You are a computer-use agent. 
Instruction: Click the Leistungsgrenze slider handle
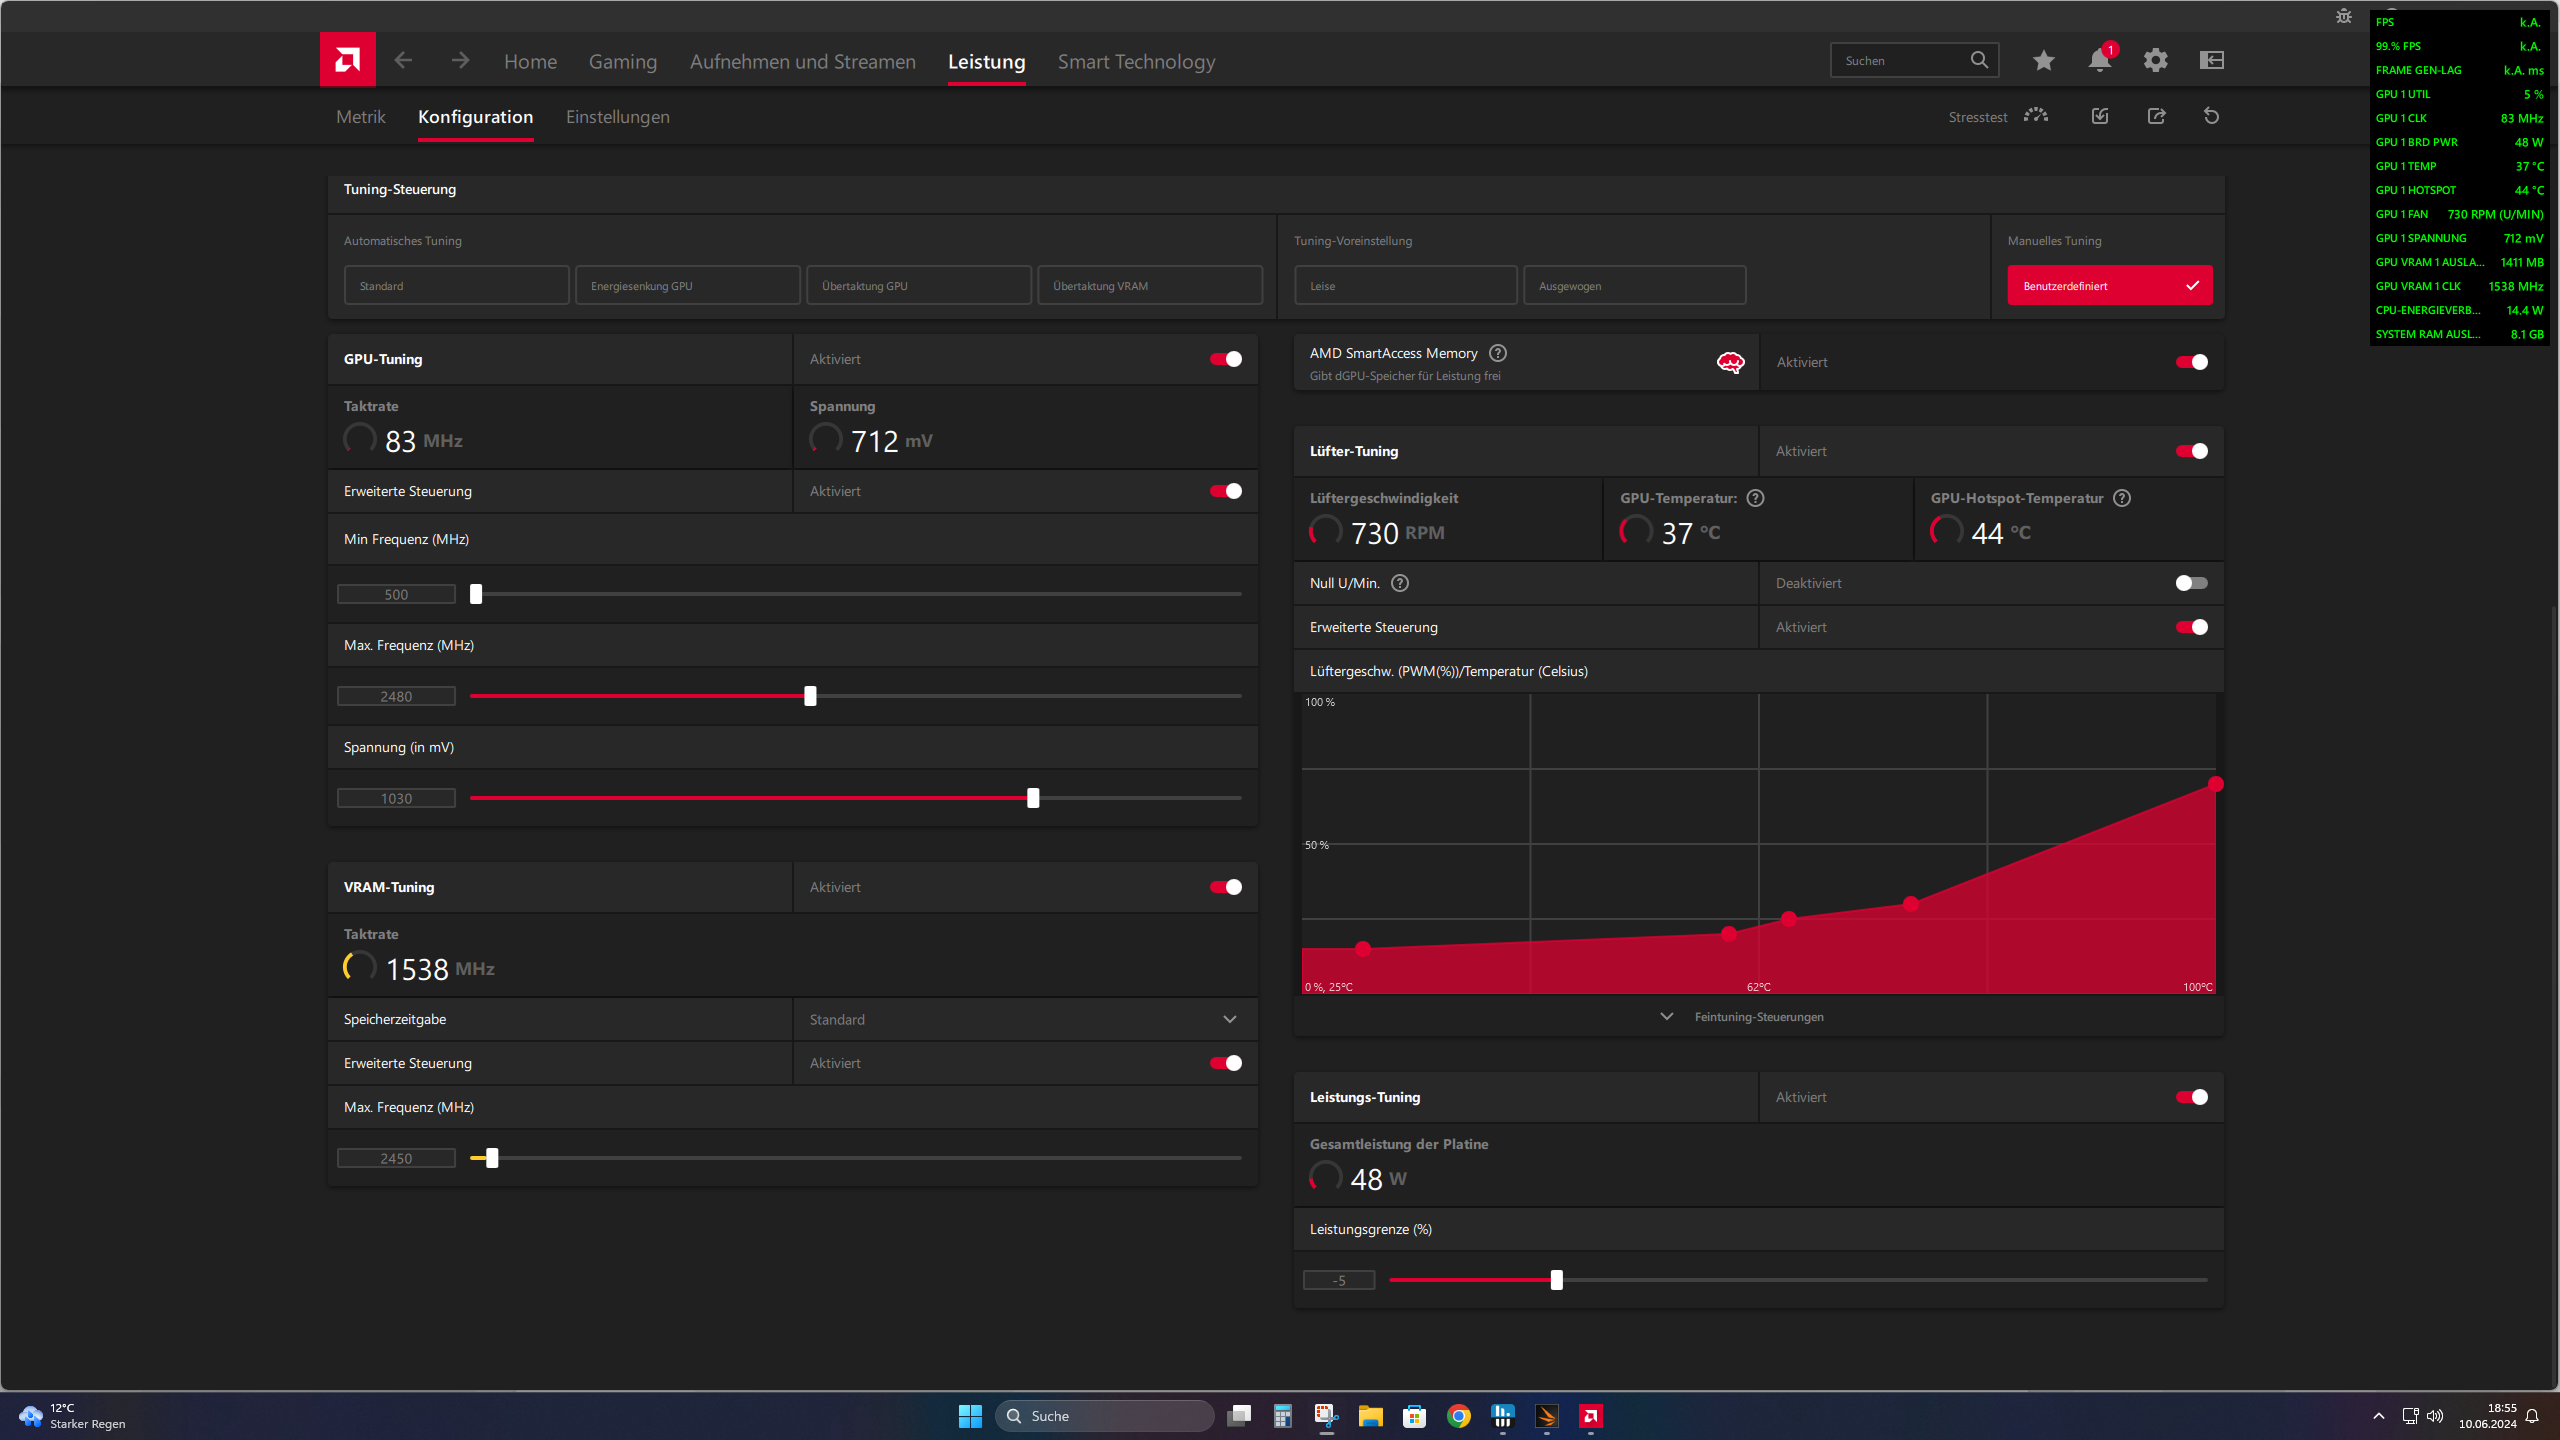[1556, 1280]
